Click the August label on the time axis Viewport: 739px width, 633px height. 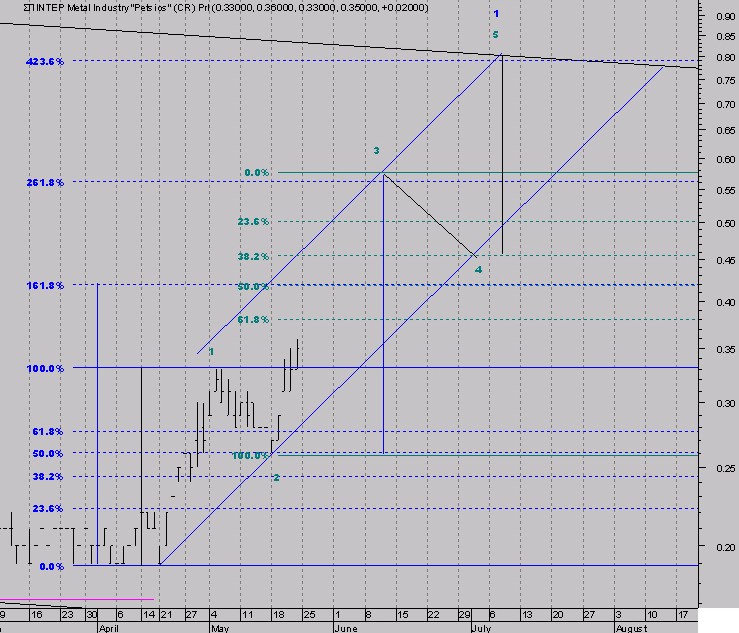tap(630, 628)
